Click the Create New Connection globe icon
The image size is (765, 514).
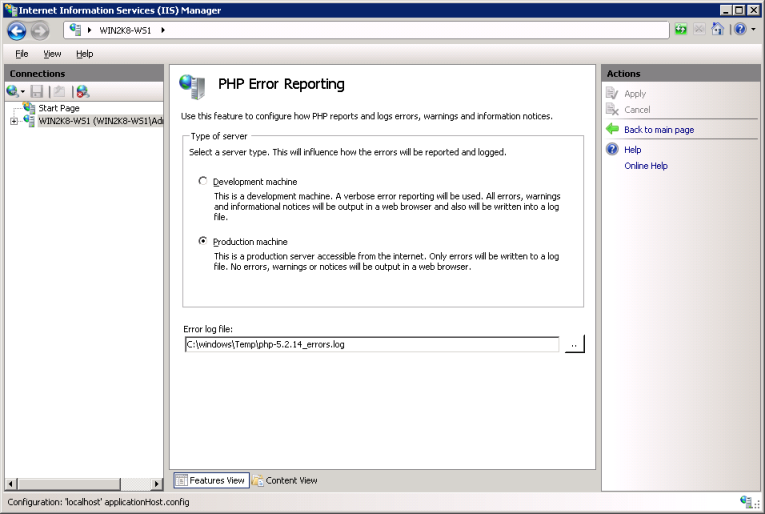(x=14, y=91)
